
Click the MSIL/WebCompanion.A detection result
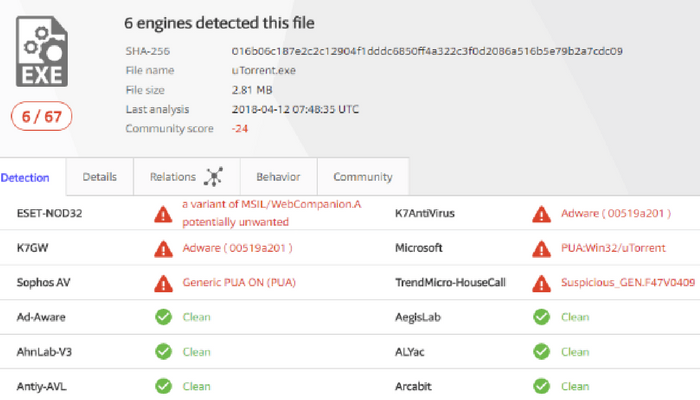point(271,213)
